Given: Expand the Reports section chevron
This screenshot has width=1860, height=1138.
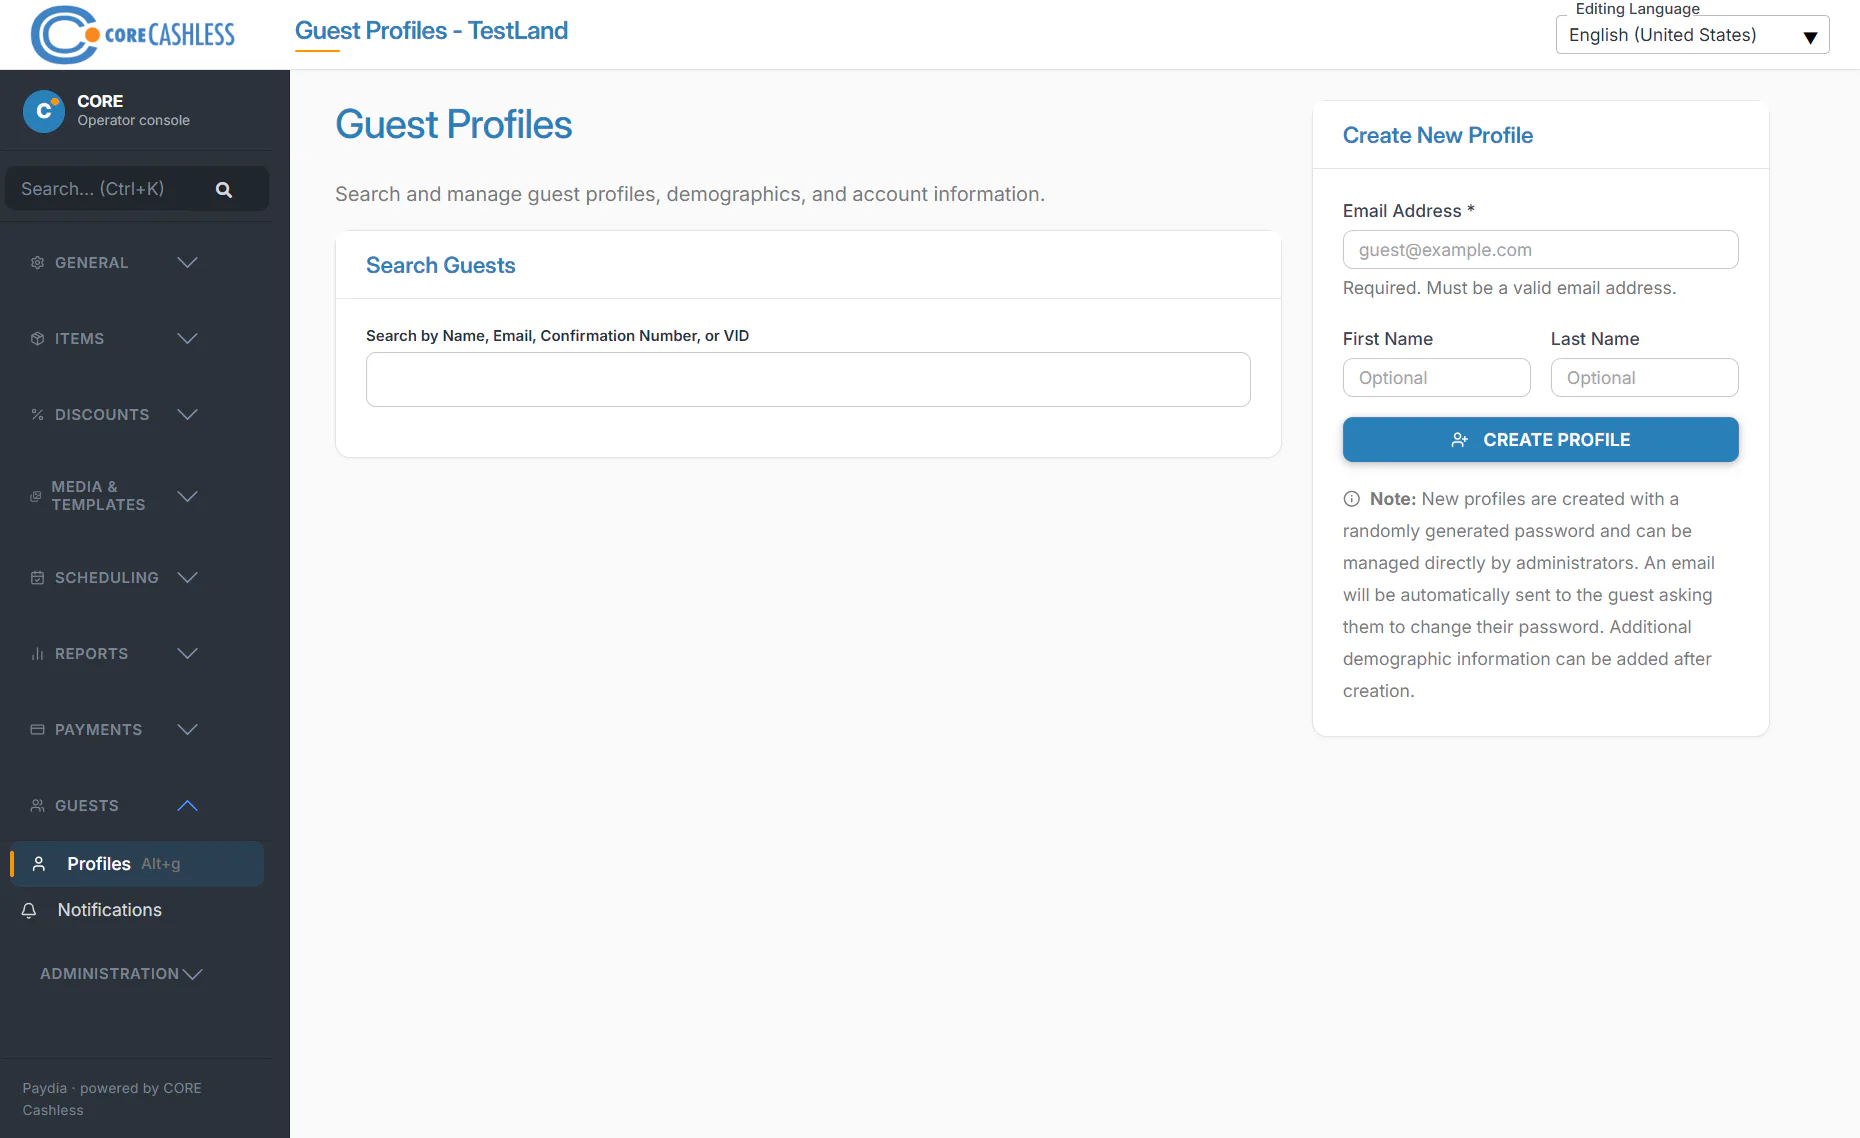Looking at the screenshot, I should point(187,654).
